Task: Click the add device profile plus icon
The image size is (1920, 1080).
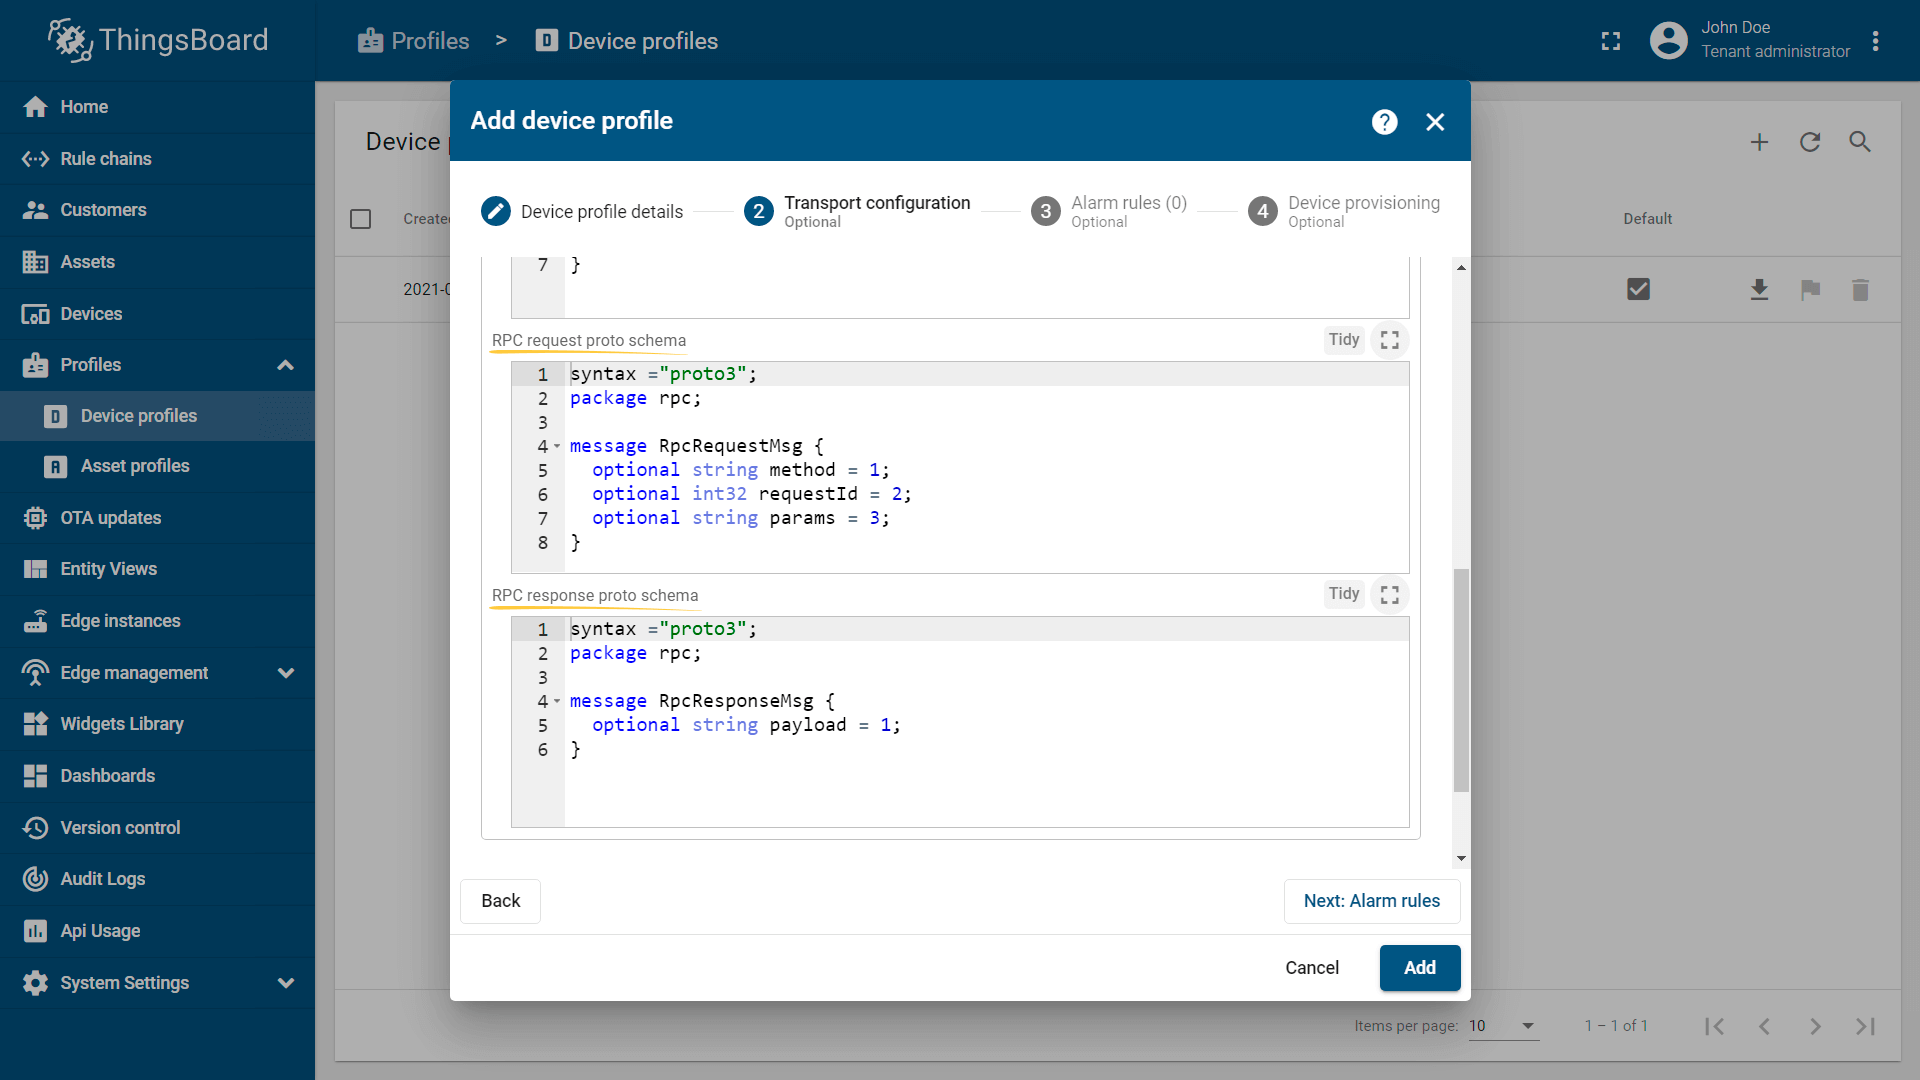Action: tap(1759, 142)
